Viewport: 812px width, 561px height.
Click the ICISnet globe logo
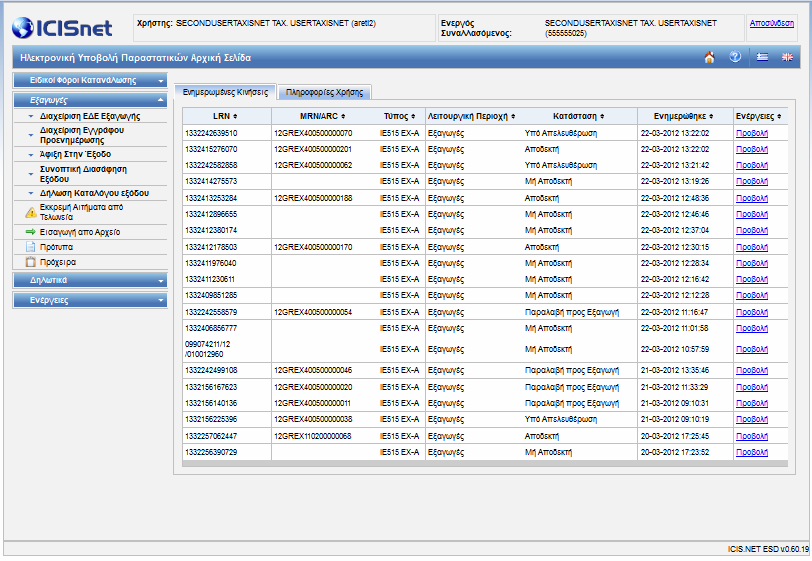point(23,28)
